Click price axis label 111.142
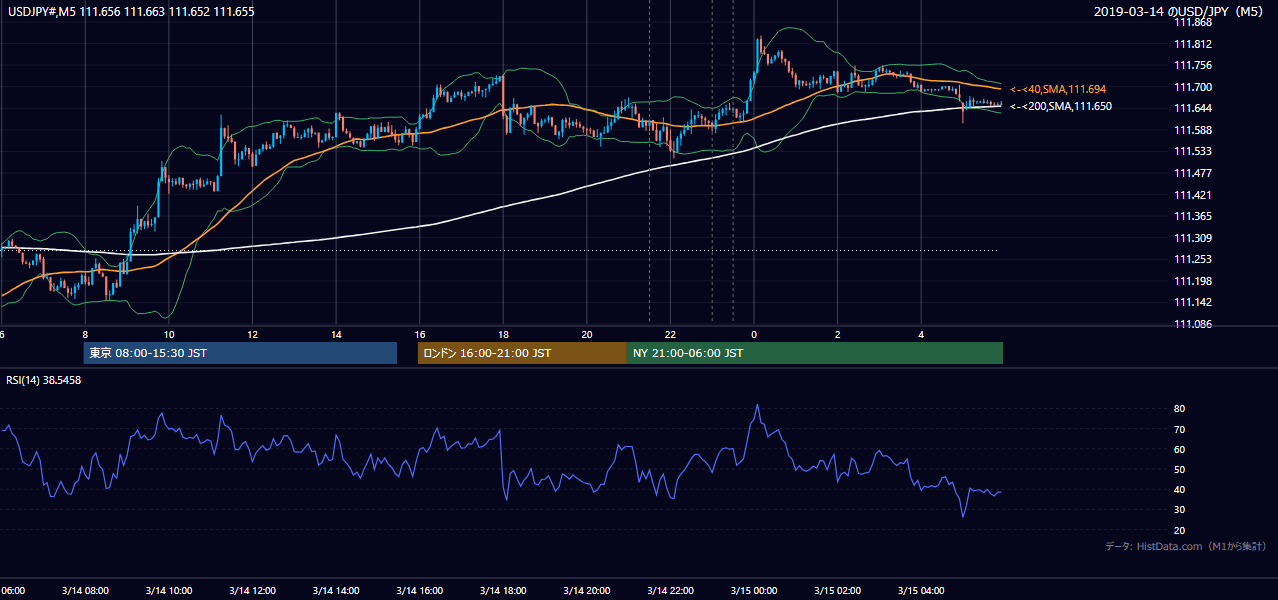1278x600 pixels. (1193, 302)
